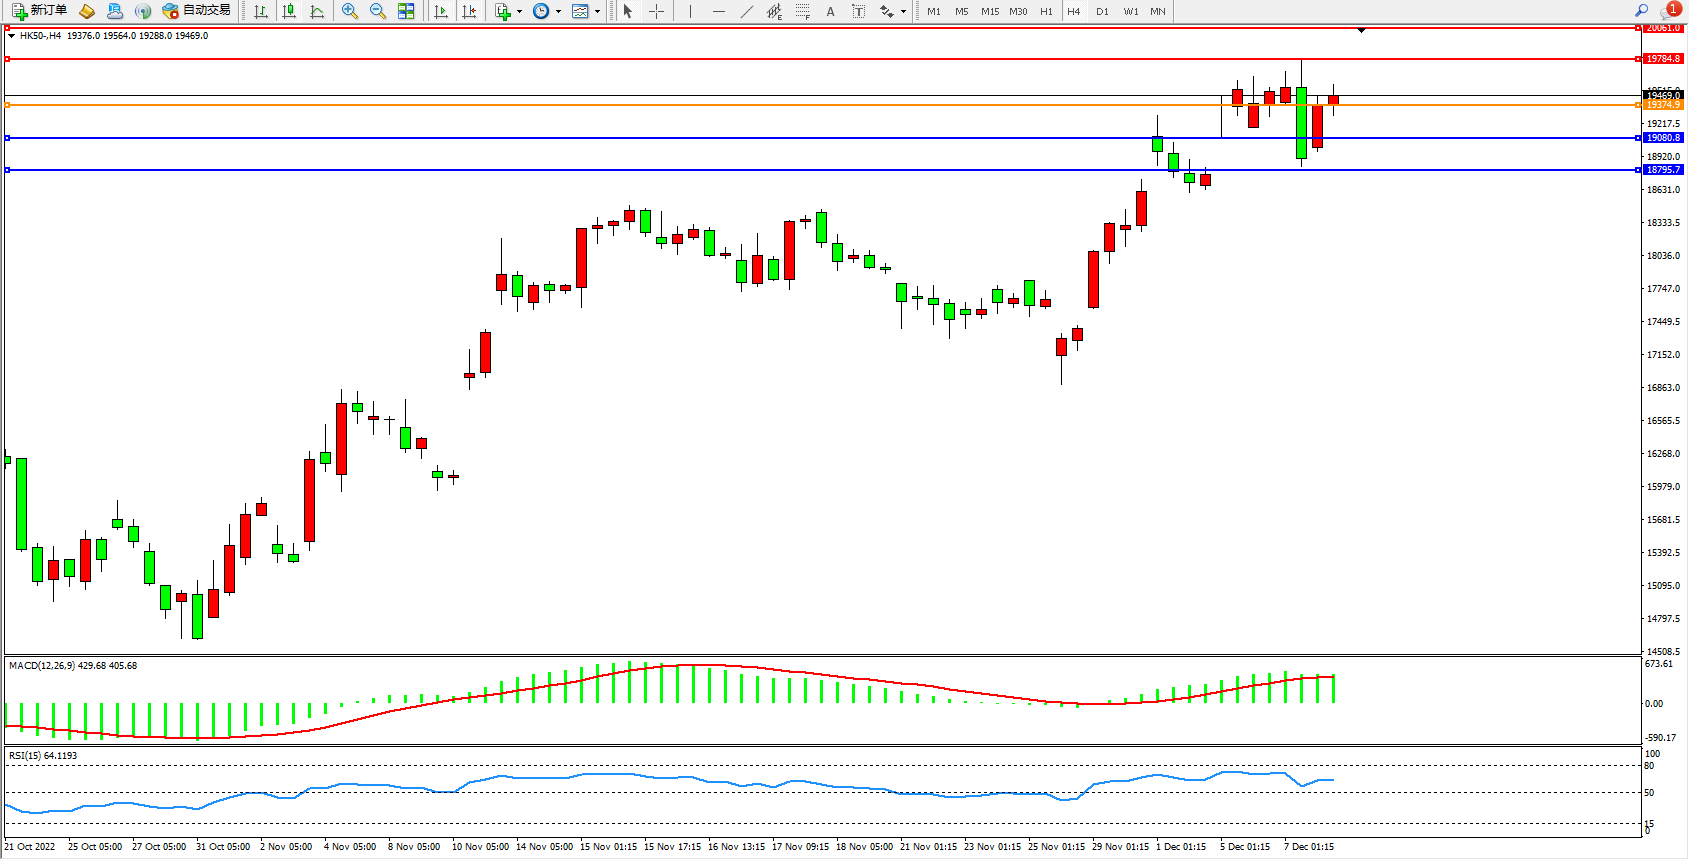Toggle AutoTrading (自动交易) button

tap(197, 11)
